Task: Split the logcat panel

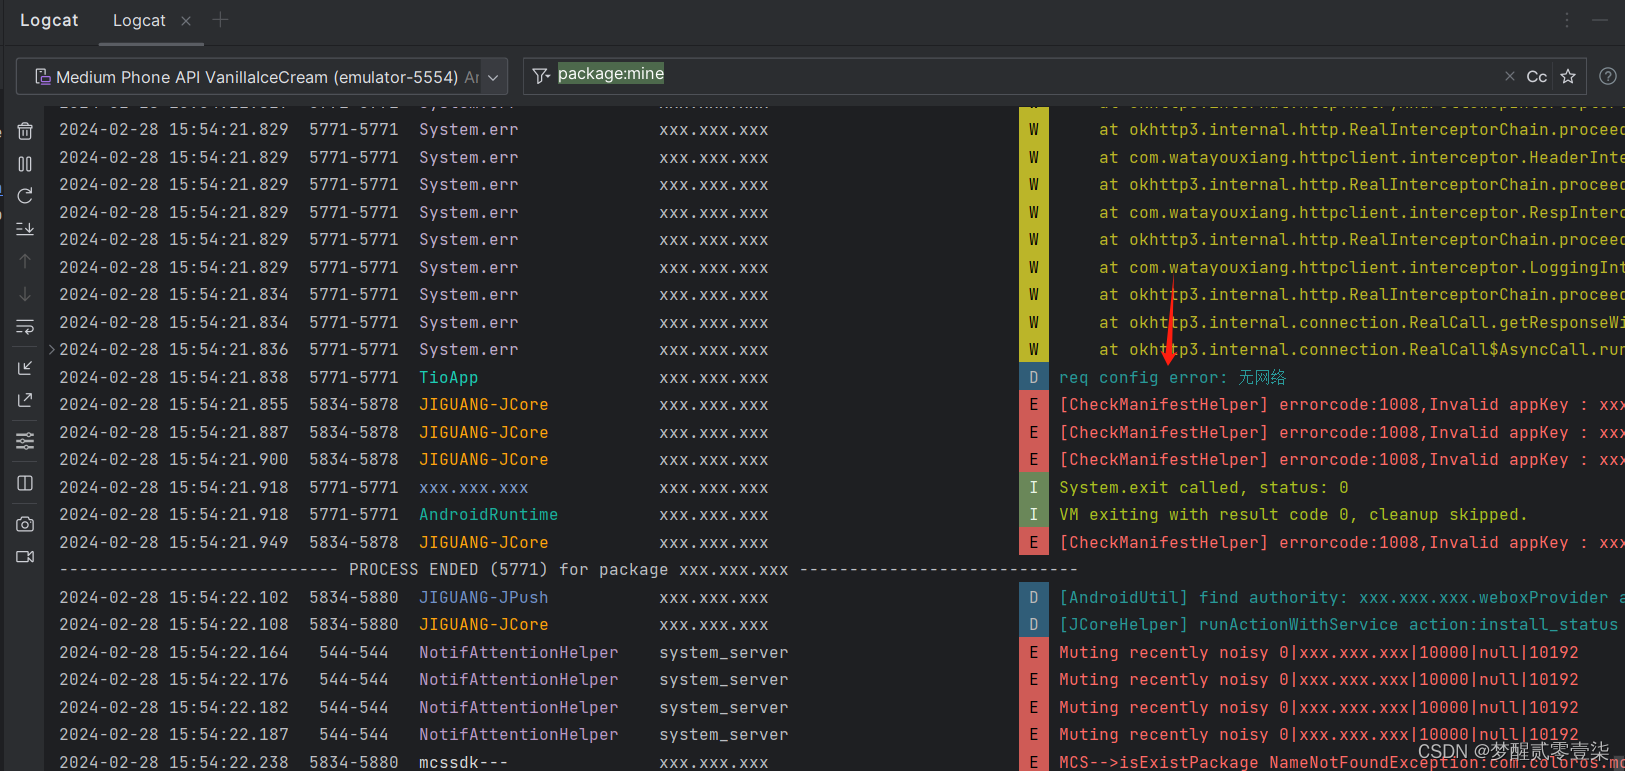Action: tap(25, 483)
